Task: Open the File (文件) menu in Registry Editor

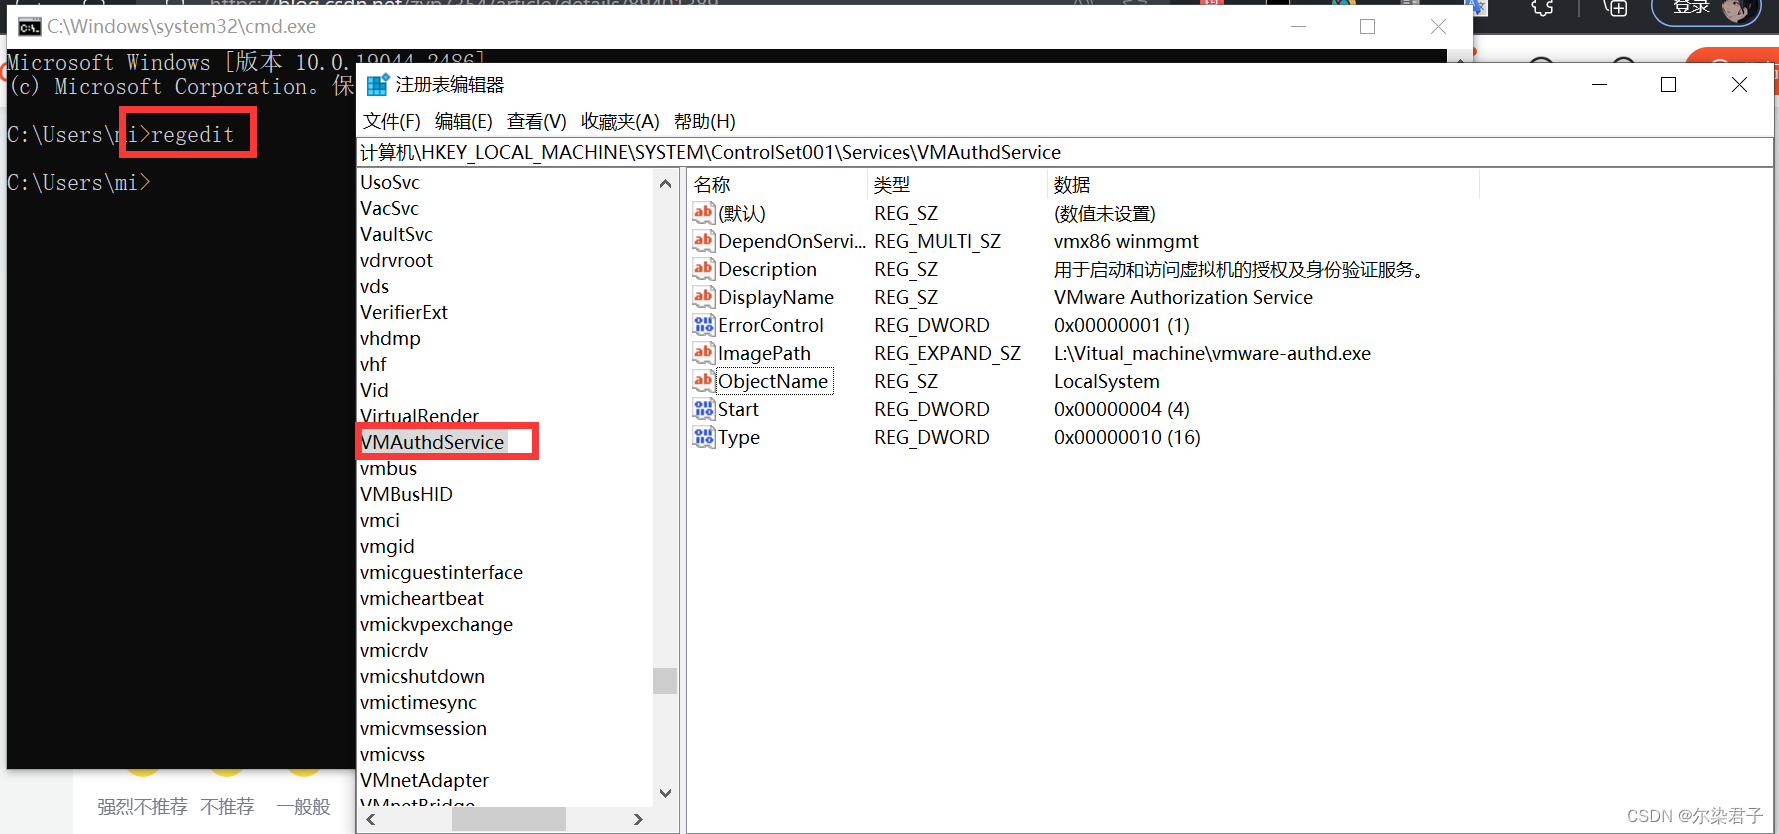Action: pyautogui.click(x=391, y=122)
